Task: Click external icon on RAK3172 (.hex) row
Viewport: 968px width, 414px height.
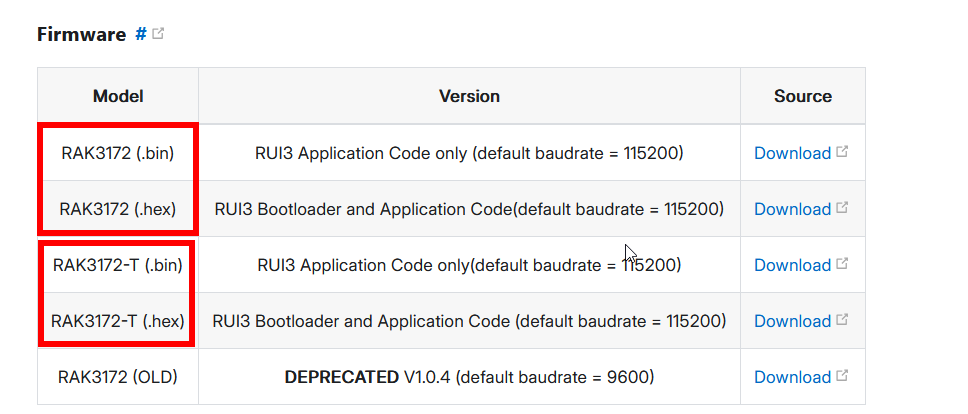Action: (842, 208)
